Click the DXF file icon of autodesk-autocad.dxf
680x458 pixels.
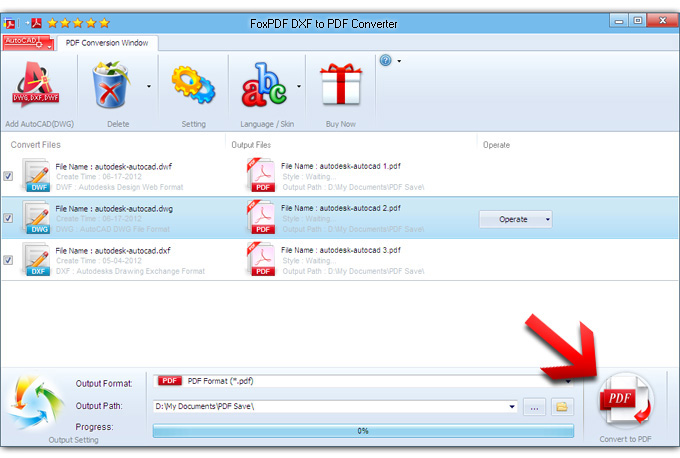pos(36,259)
